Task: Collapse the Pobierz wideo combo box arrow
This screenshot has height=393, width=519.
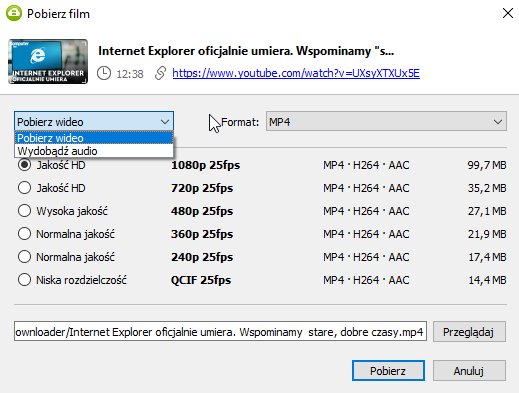Action: [165, 122]
